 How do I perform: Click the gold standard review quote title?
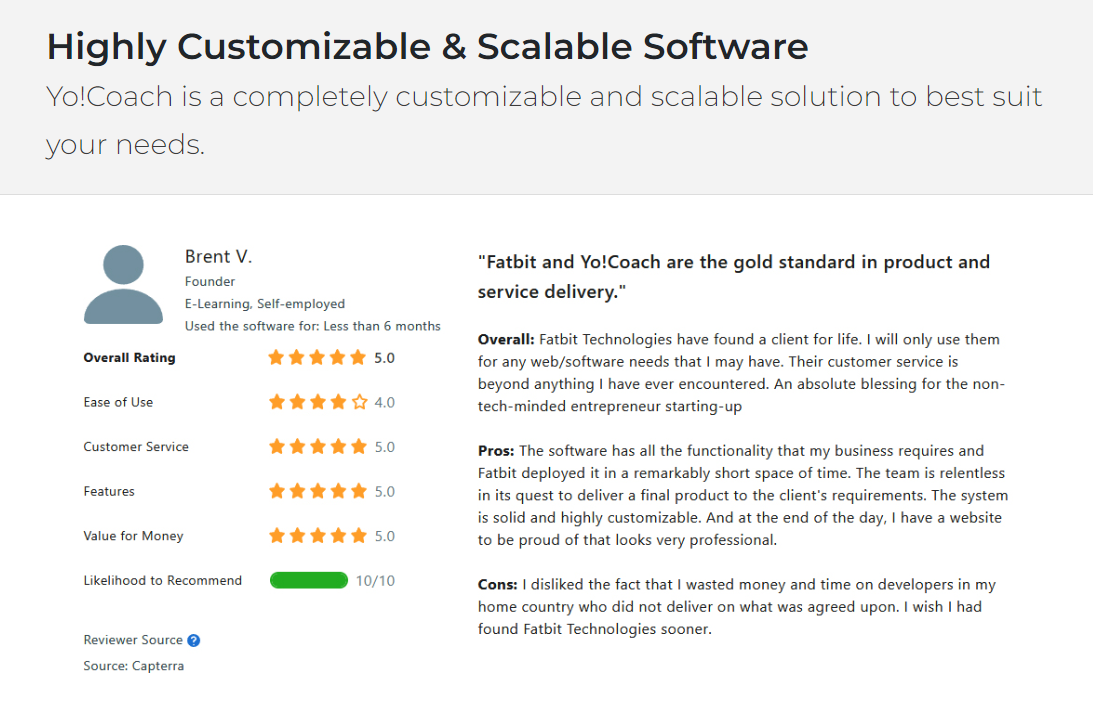[733, 276]
